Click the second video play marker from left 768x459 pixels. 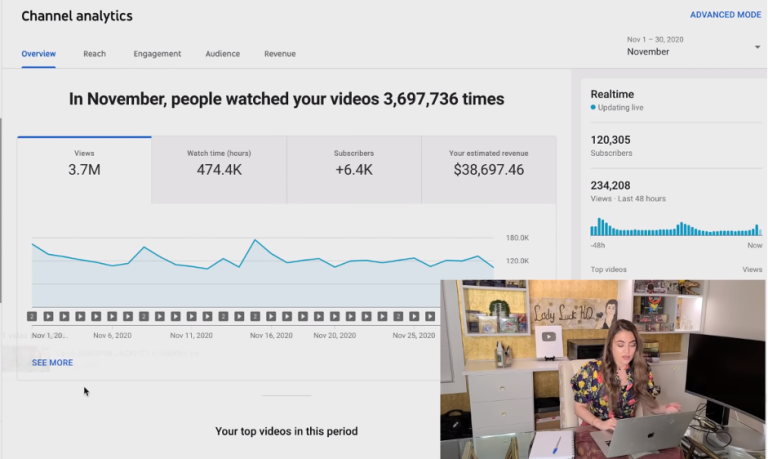pos(48,316)
